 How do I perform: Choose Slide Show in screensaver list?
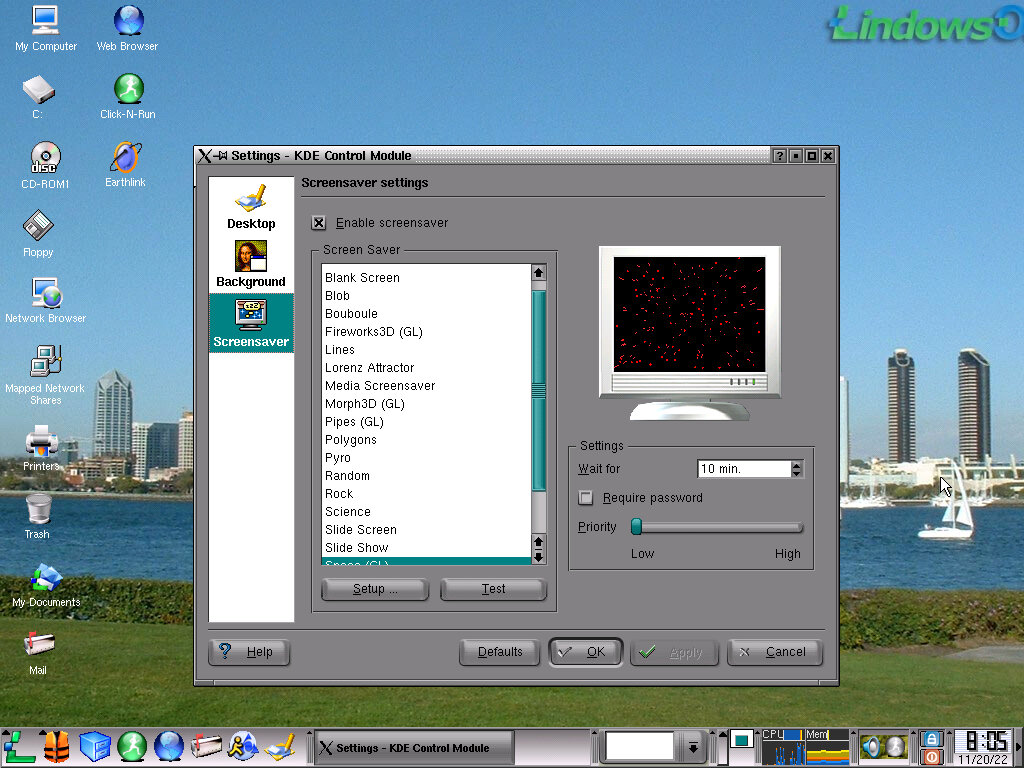356,548
